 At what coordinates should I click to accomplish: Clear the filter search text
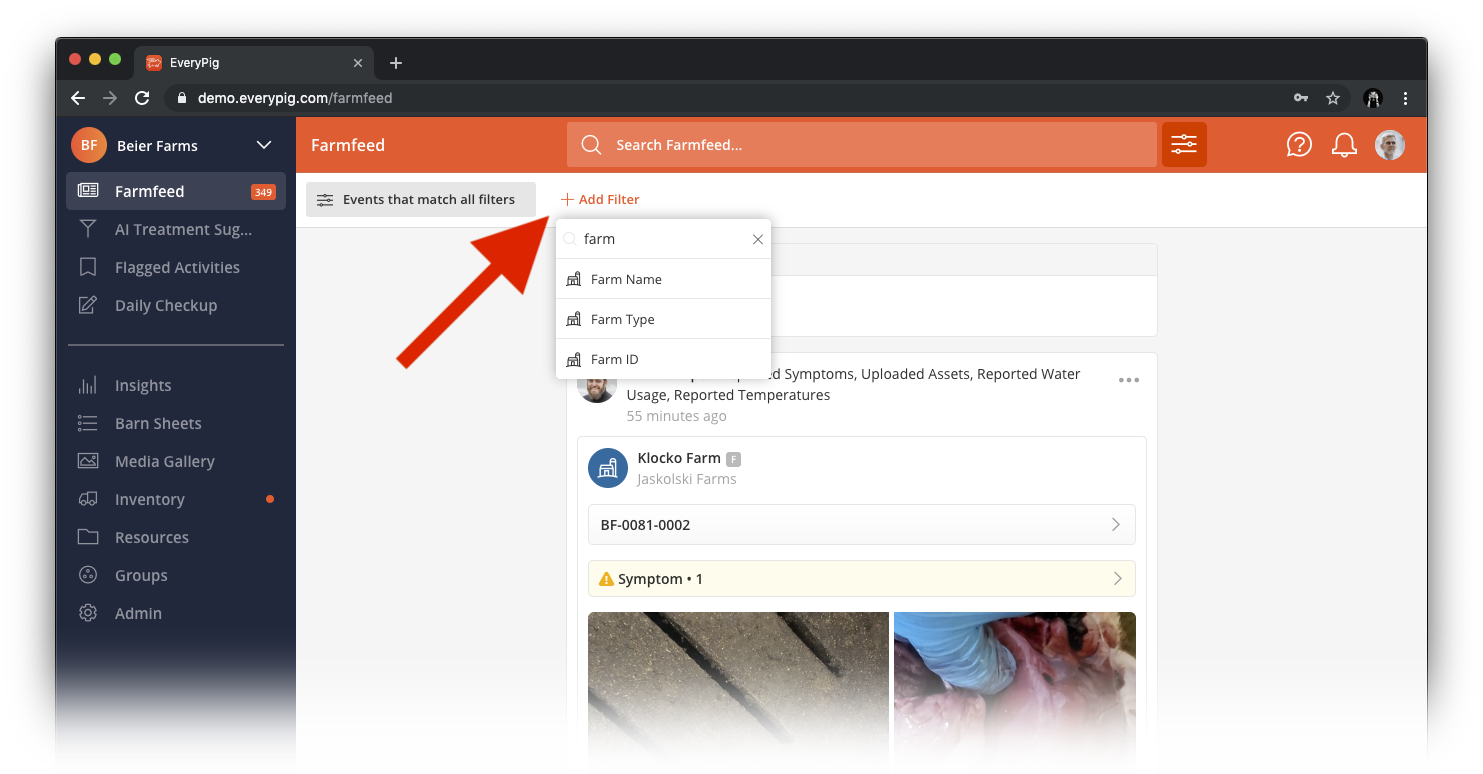[x=758, y=239]
